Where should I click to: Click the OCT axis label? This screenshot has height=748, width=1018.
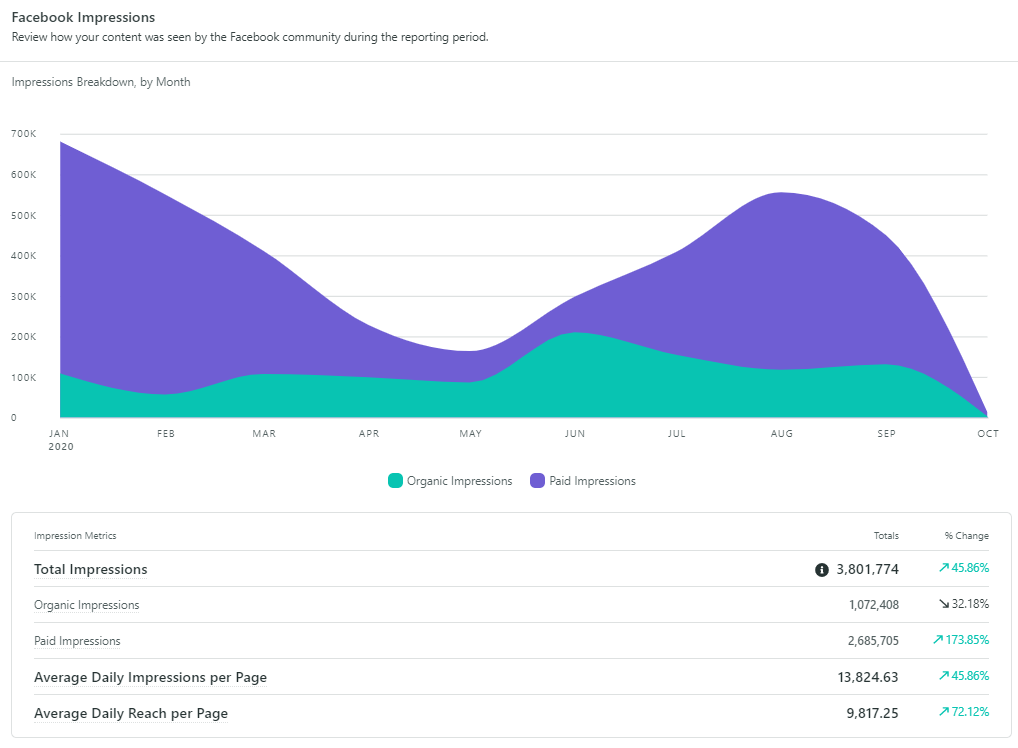click(988, 434)
